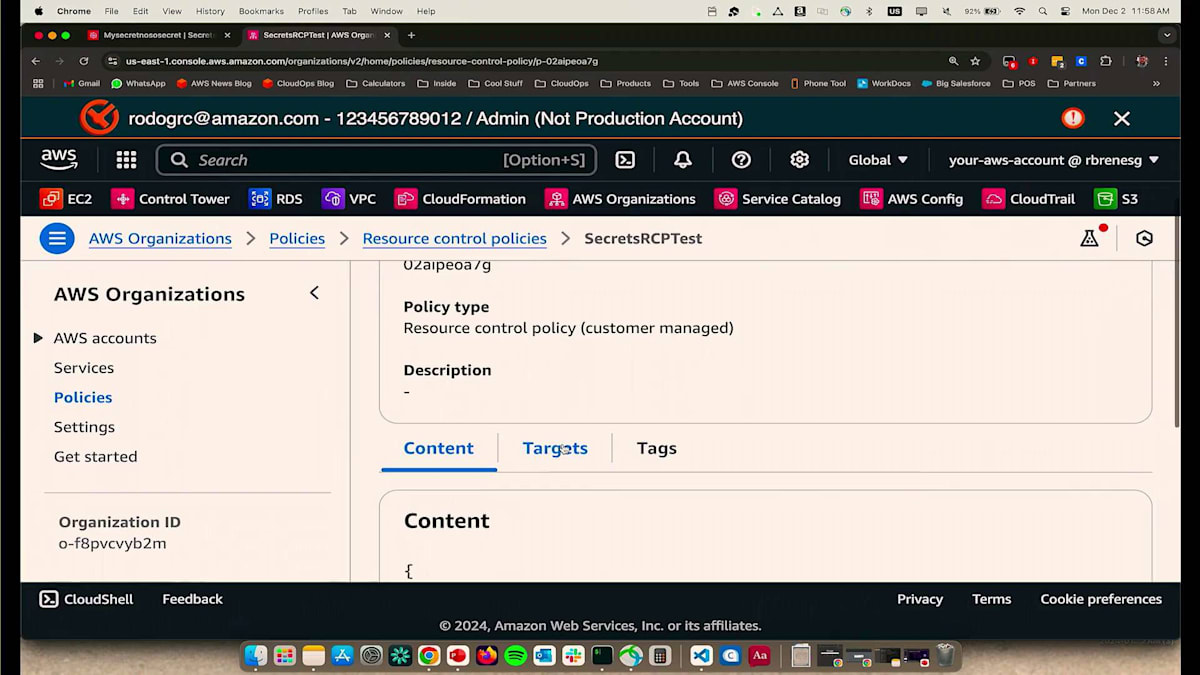The height and width of the screenshot is (675, 1200).
Task: Expand AWS accounts in the sidebar
Action: (38, 338)
